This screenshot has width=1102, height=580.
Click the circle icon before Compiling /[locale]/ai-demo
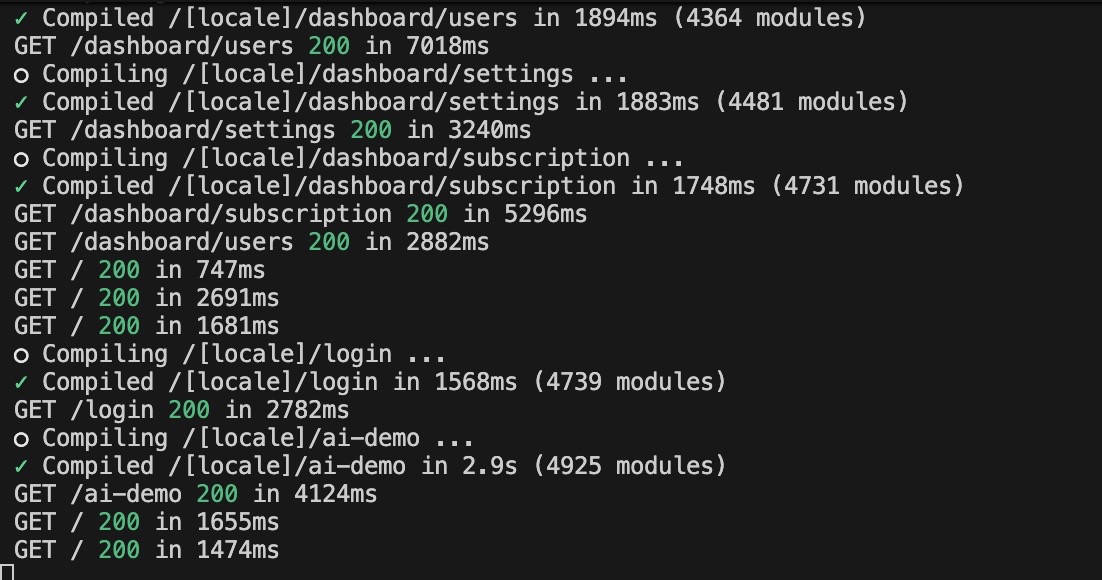point(21,439)
